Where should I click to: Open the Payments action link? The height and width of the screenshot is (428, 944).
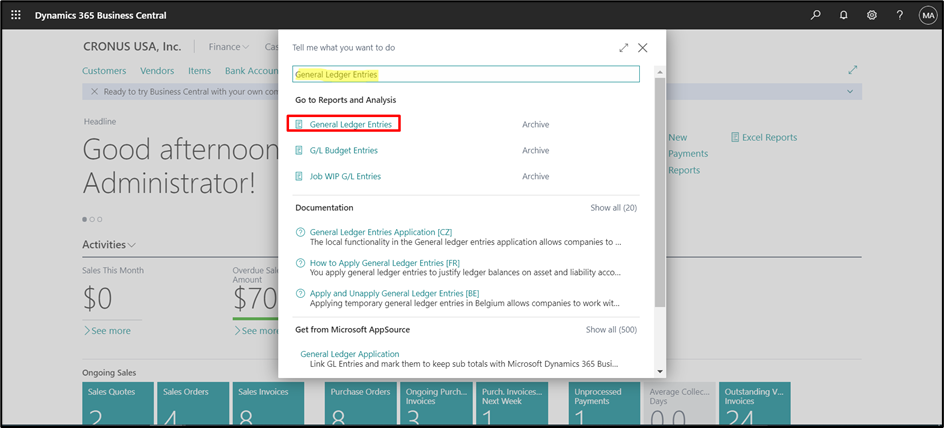(x=688, y=154)
